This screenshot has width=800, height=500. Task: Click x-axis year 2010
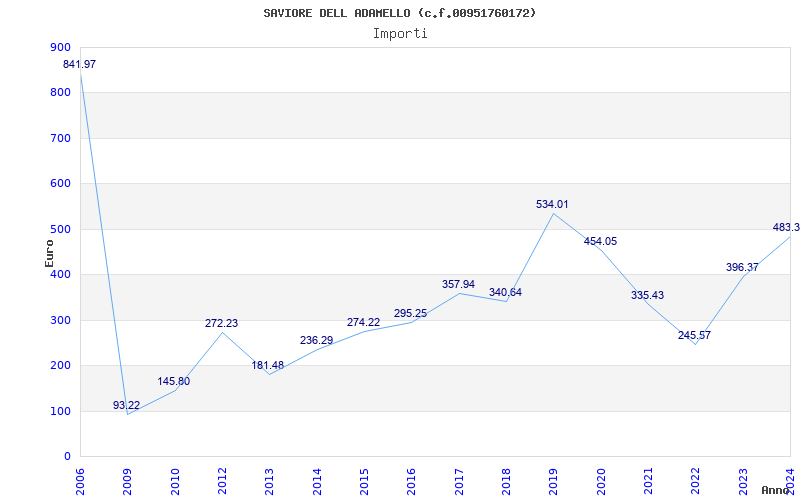click(175, 482)
